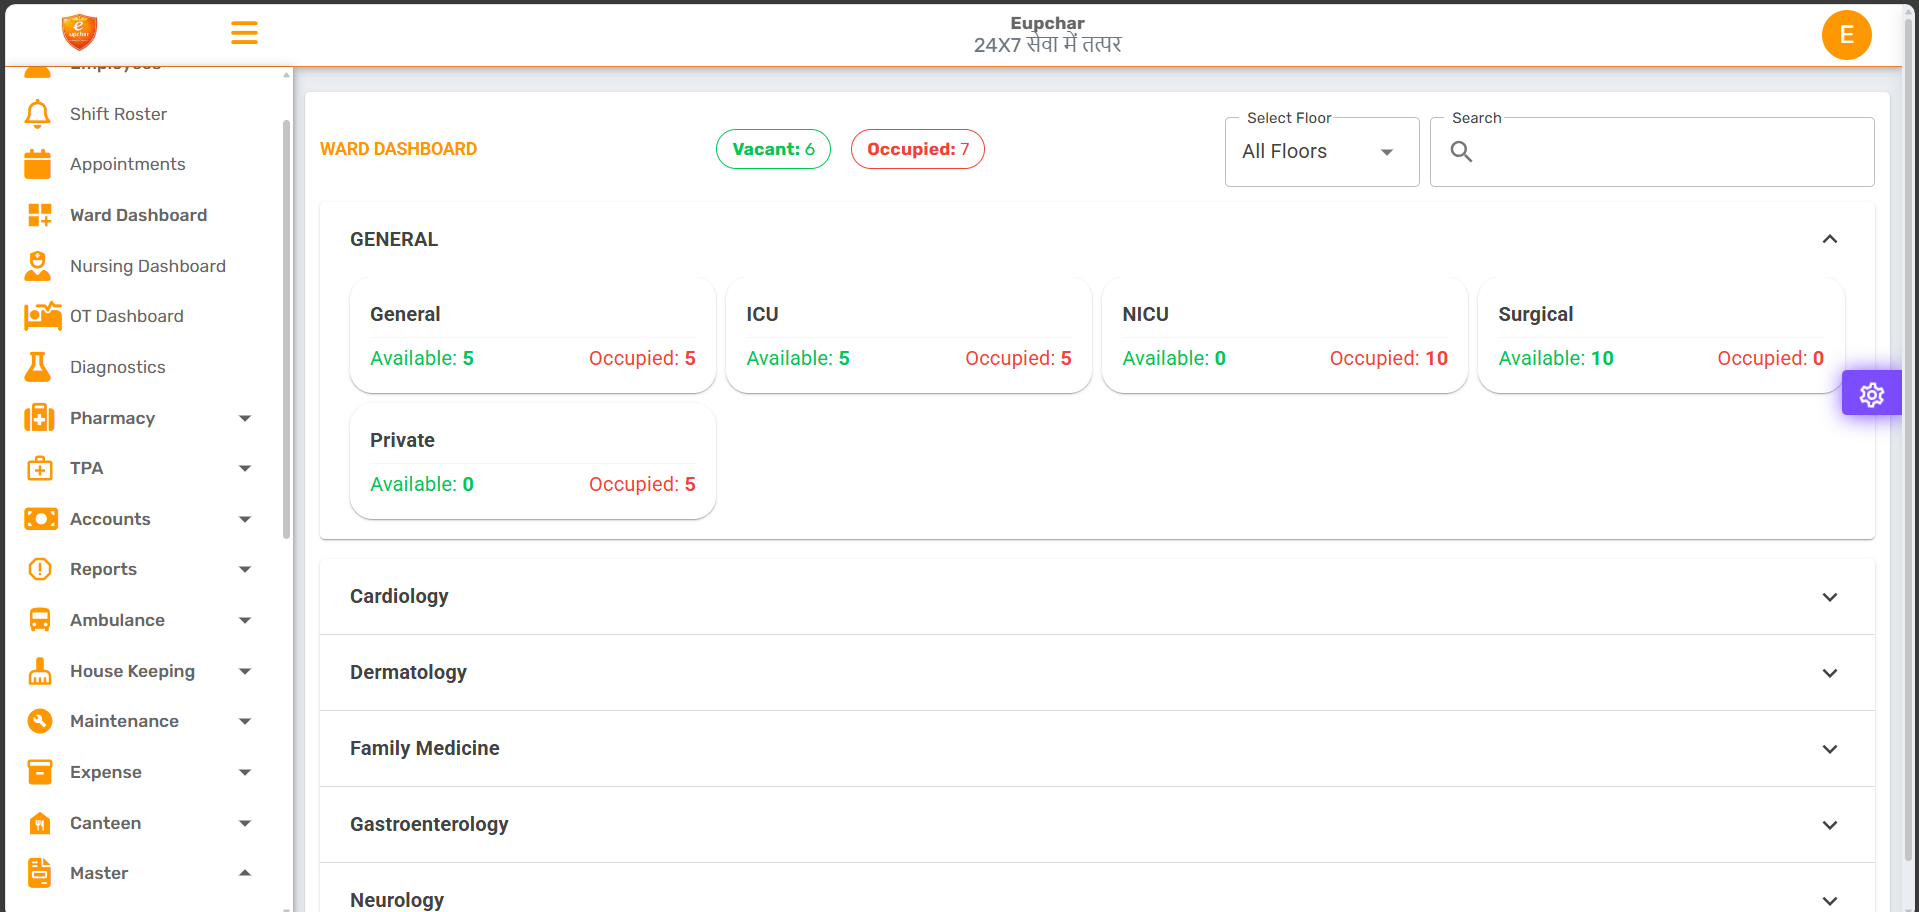The width and height of the screenshot is (1919, 912).
Task: Collapse the Master menu in sidebar
Action: pos(244,872)
